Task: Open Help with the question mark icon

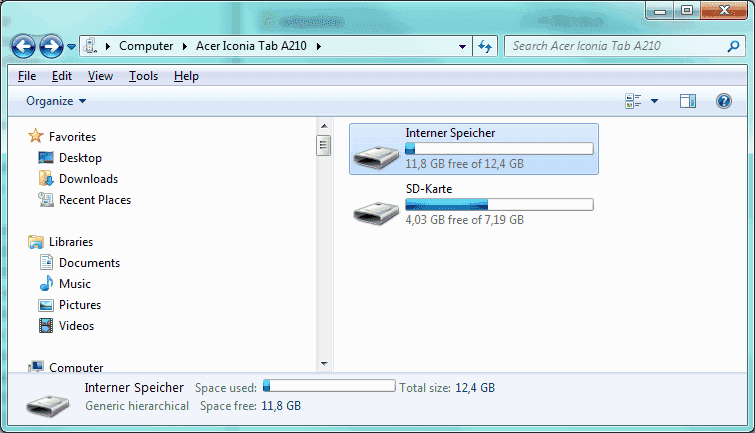Action: (724, 101)
